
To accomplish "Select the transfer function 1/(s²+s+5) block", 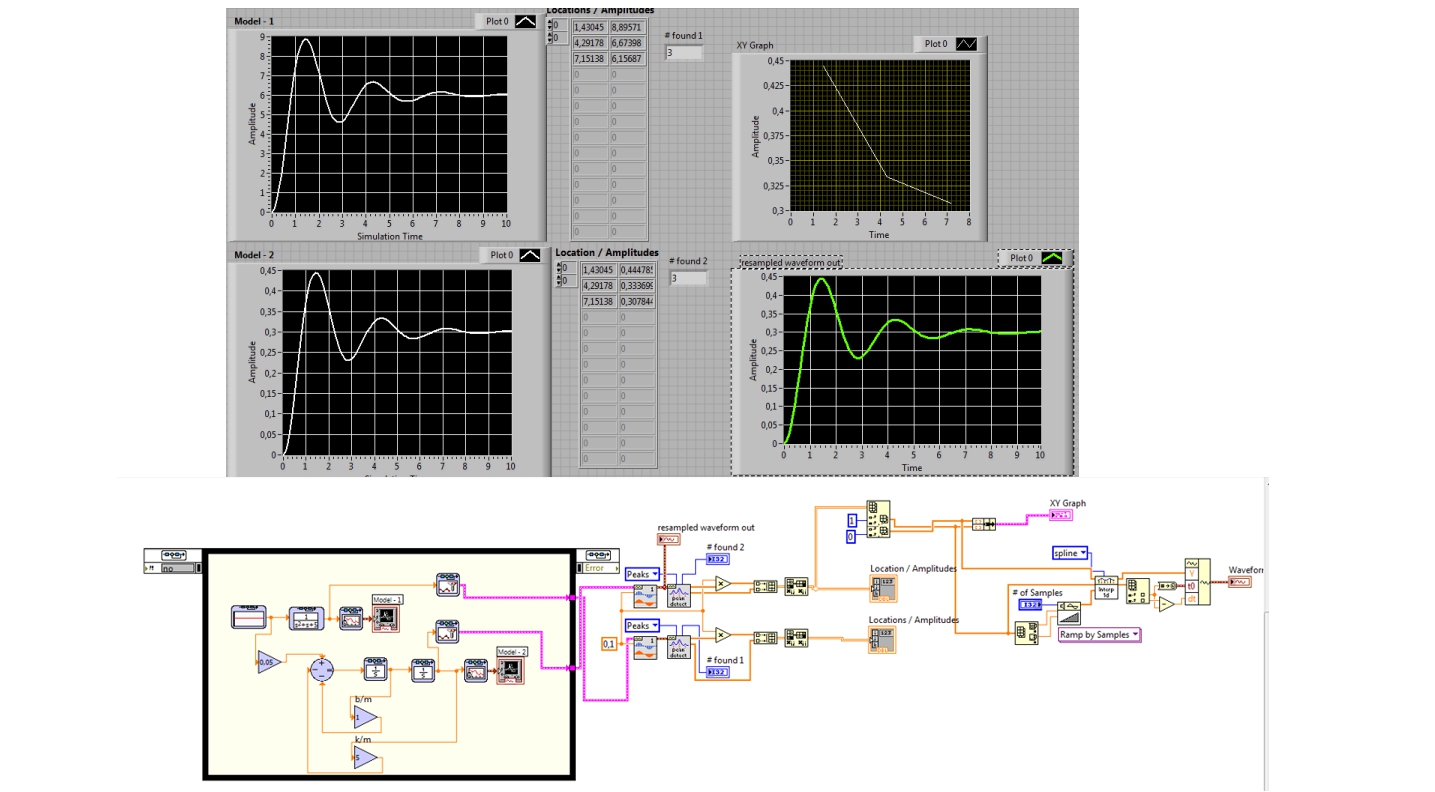I will point(305,619).
